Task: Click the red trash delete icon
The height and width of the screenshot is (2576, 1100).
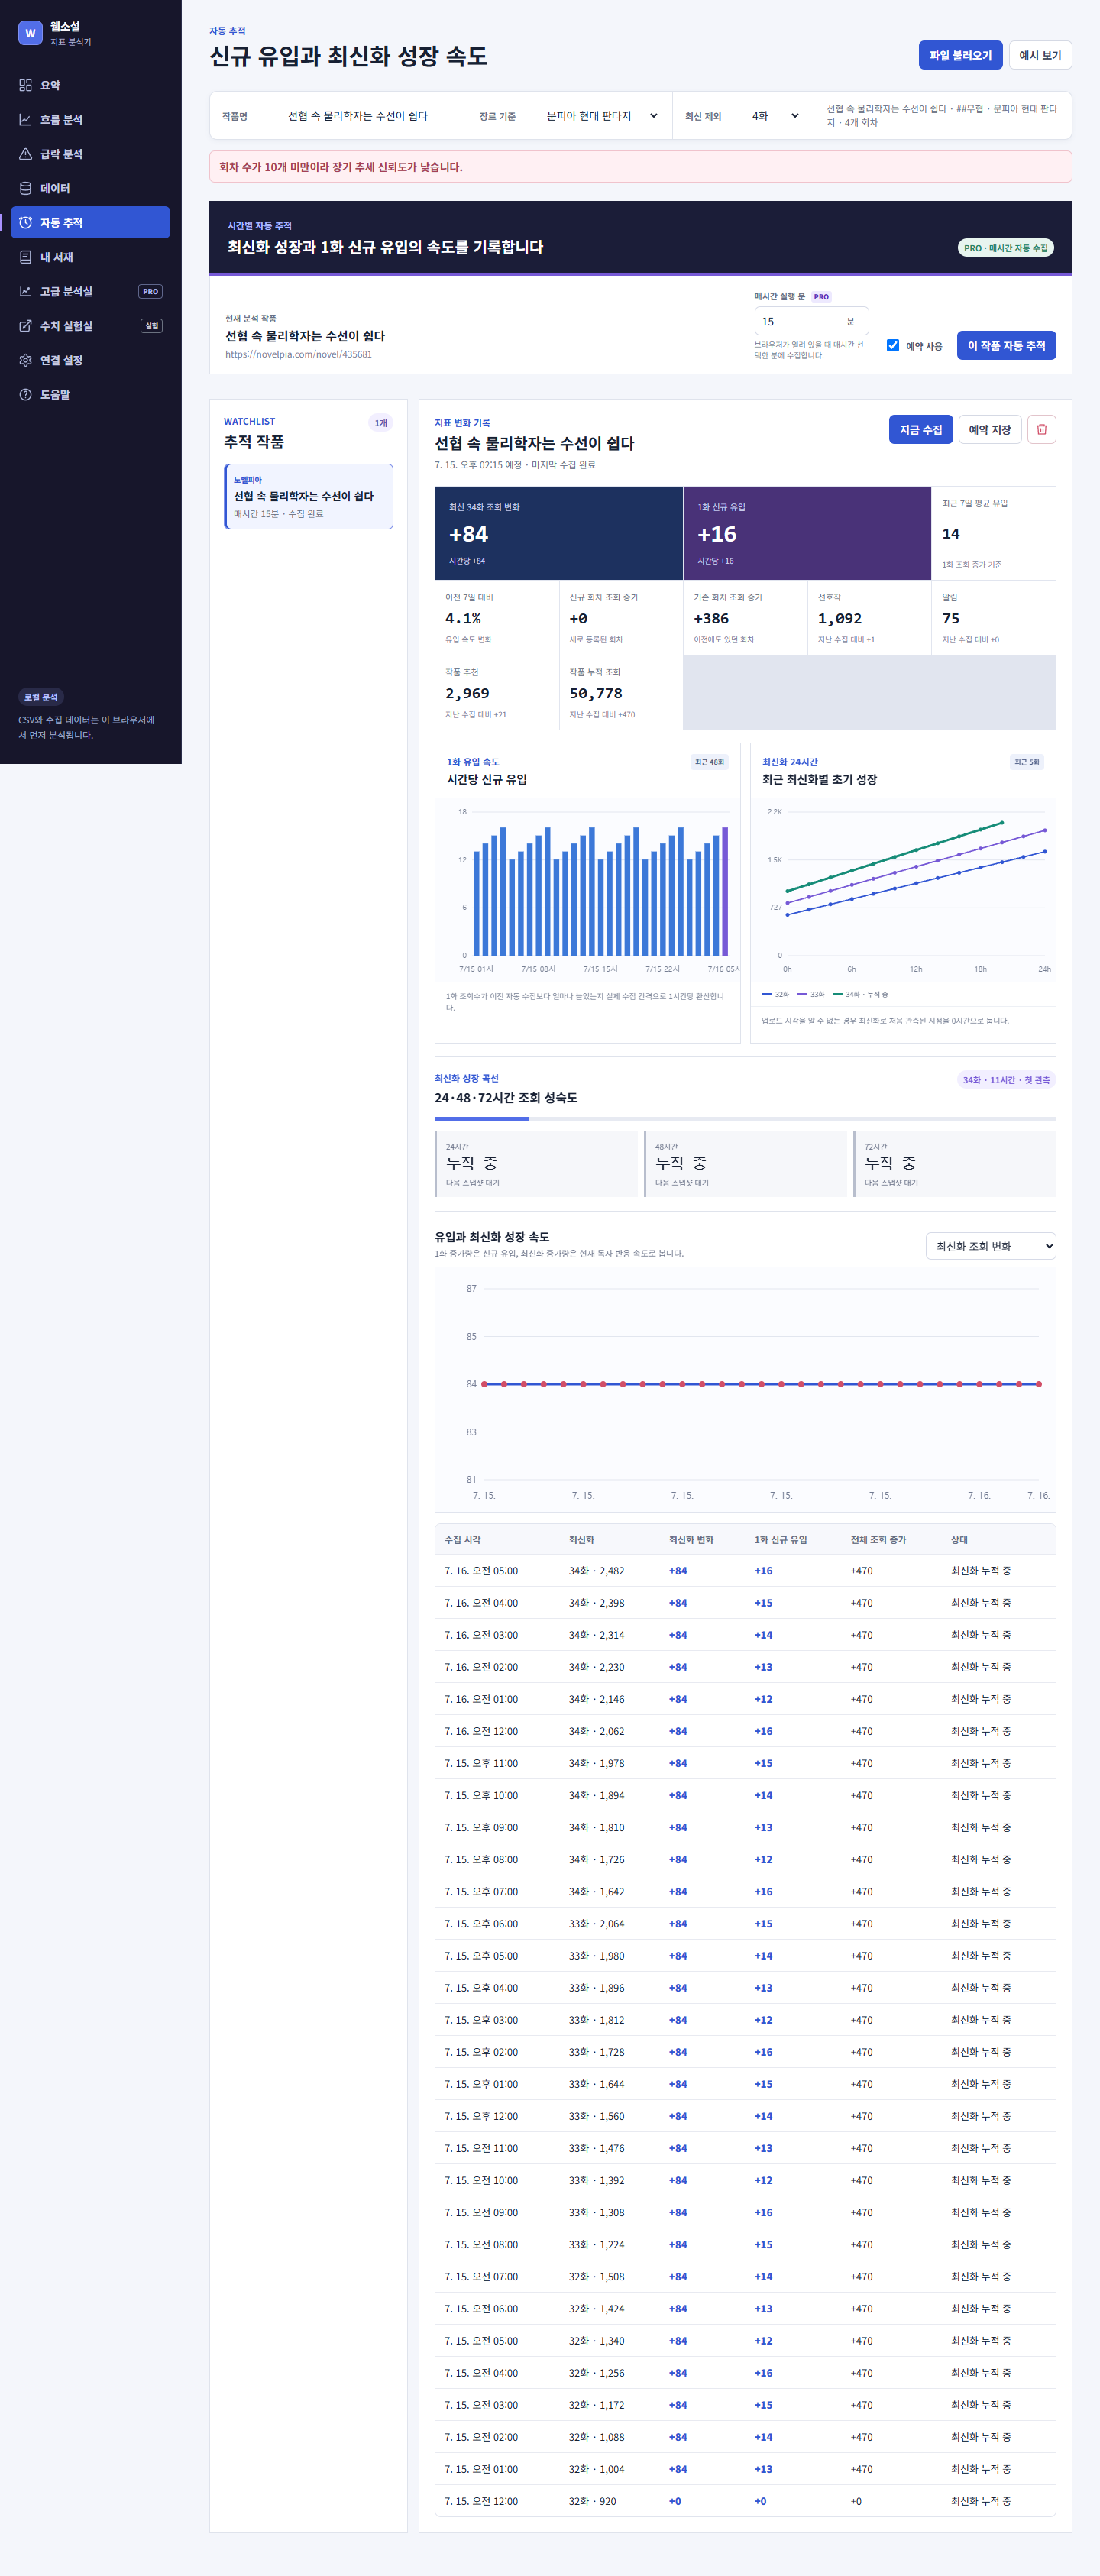Action: pyautogui.click(x=1041, y=429)
